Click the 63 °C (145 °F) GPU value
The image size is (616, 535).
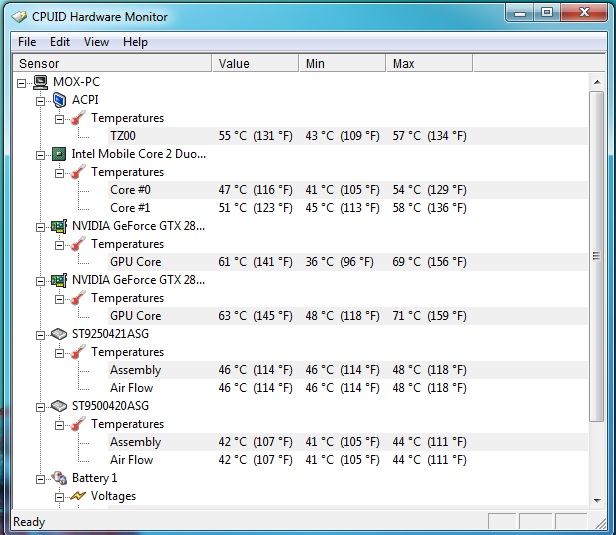[256, 316]
